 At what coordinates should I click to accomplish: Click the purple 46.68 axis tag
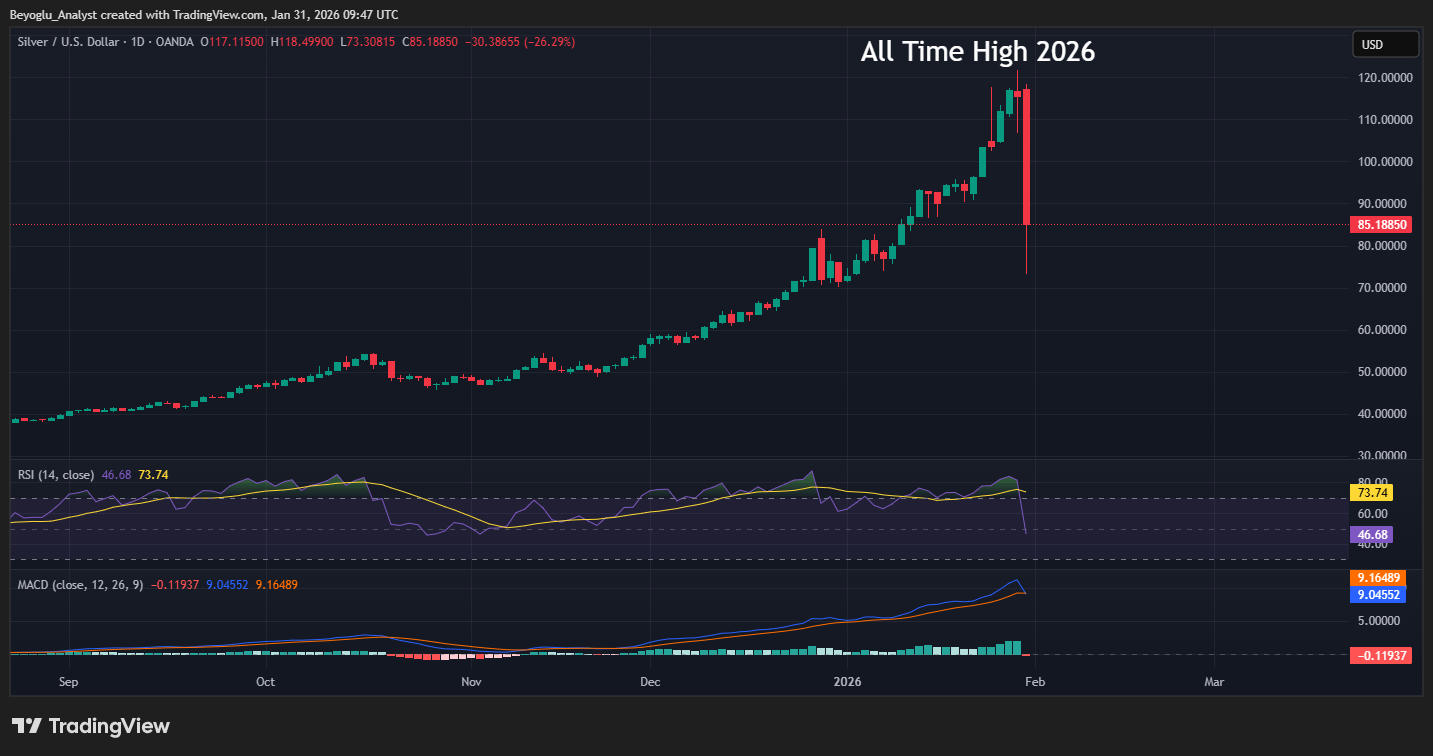(1371, 535)
